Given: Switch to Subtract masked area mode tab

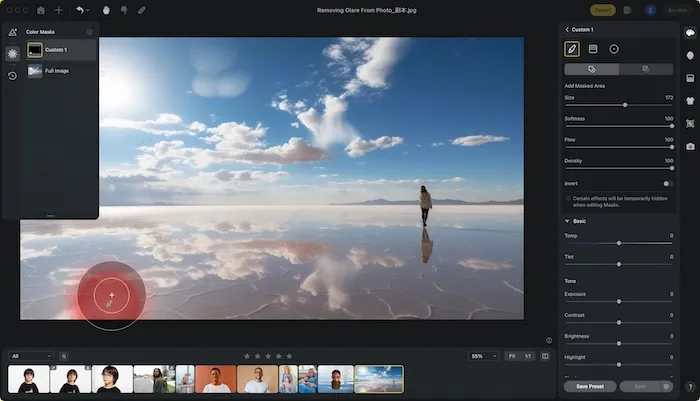Looking at the screenshot, I should tap(646, 69).
